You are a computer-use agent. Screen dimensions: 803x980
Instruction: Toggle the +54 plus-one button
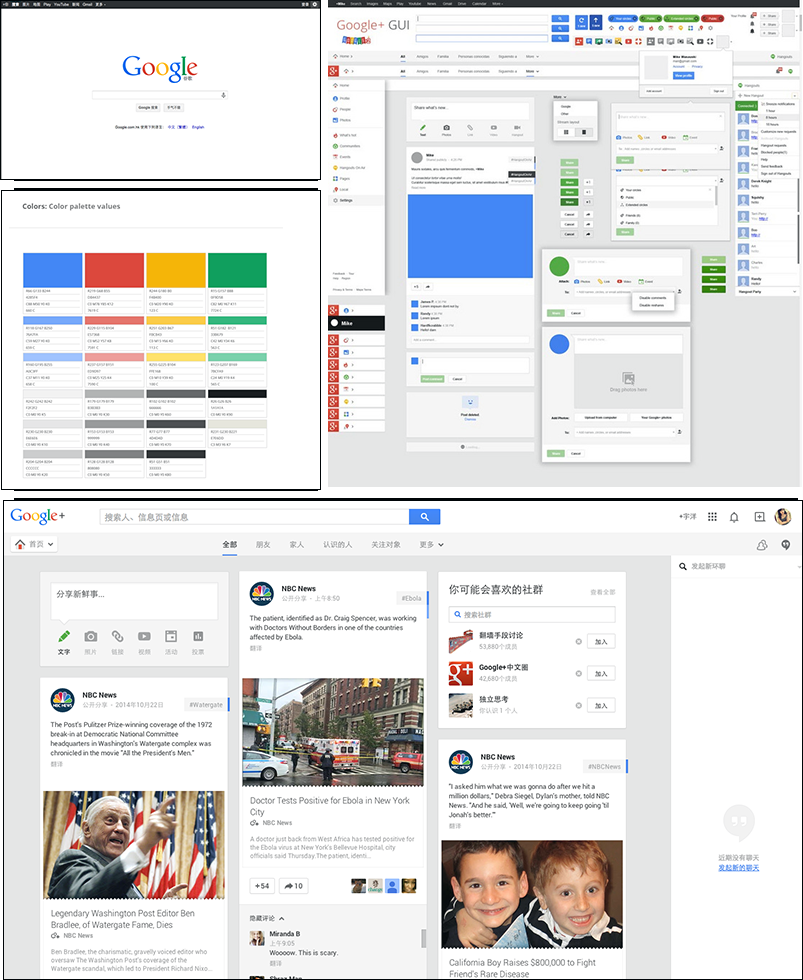point(262,886)
